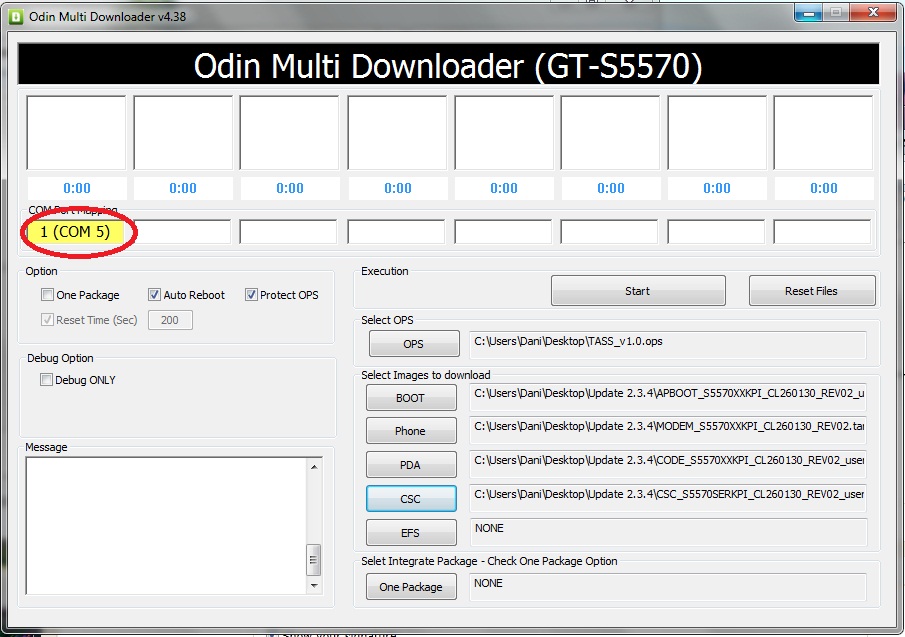The width and height of the screenshot is (905, 637).
Task: Choose a BOOT image file
Action: click(x=410, y=398)
